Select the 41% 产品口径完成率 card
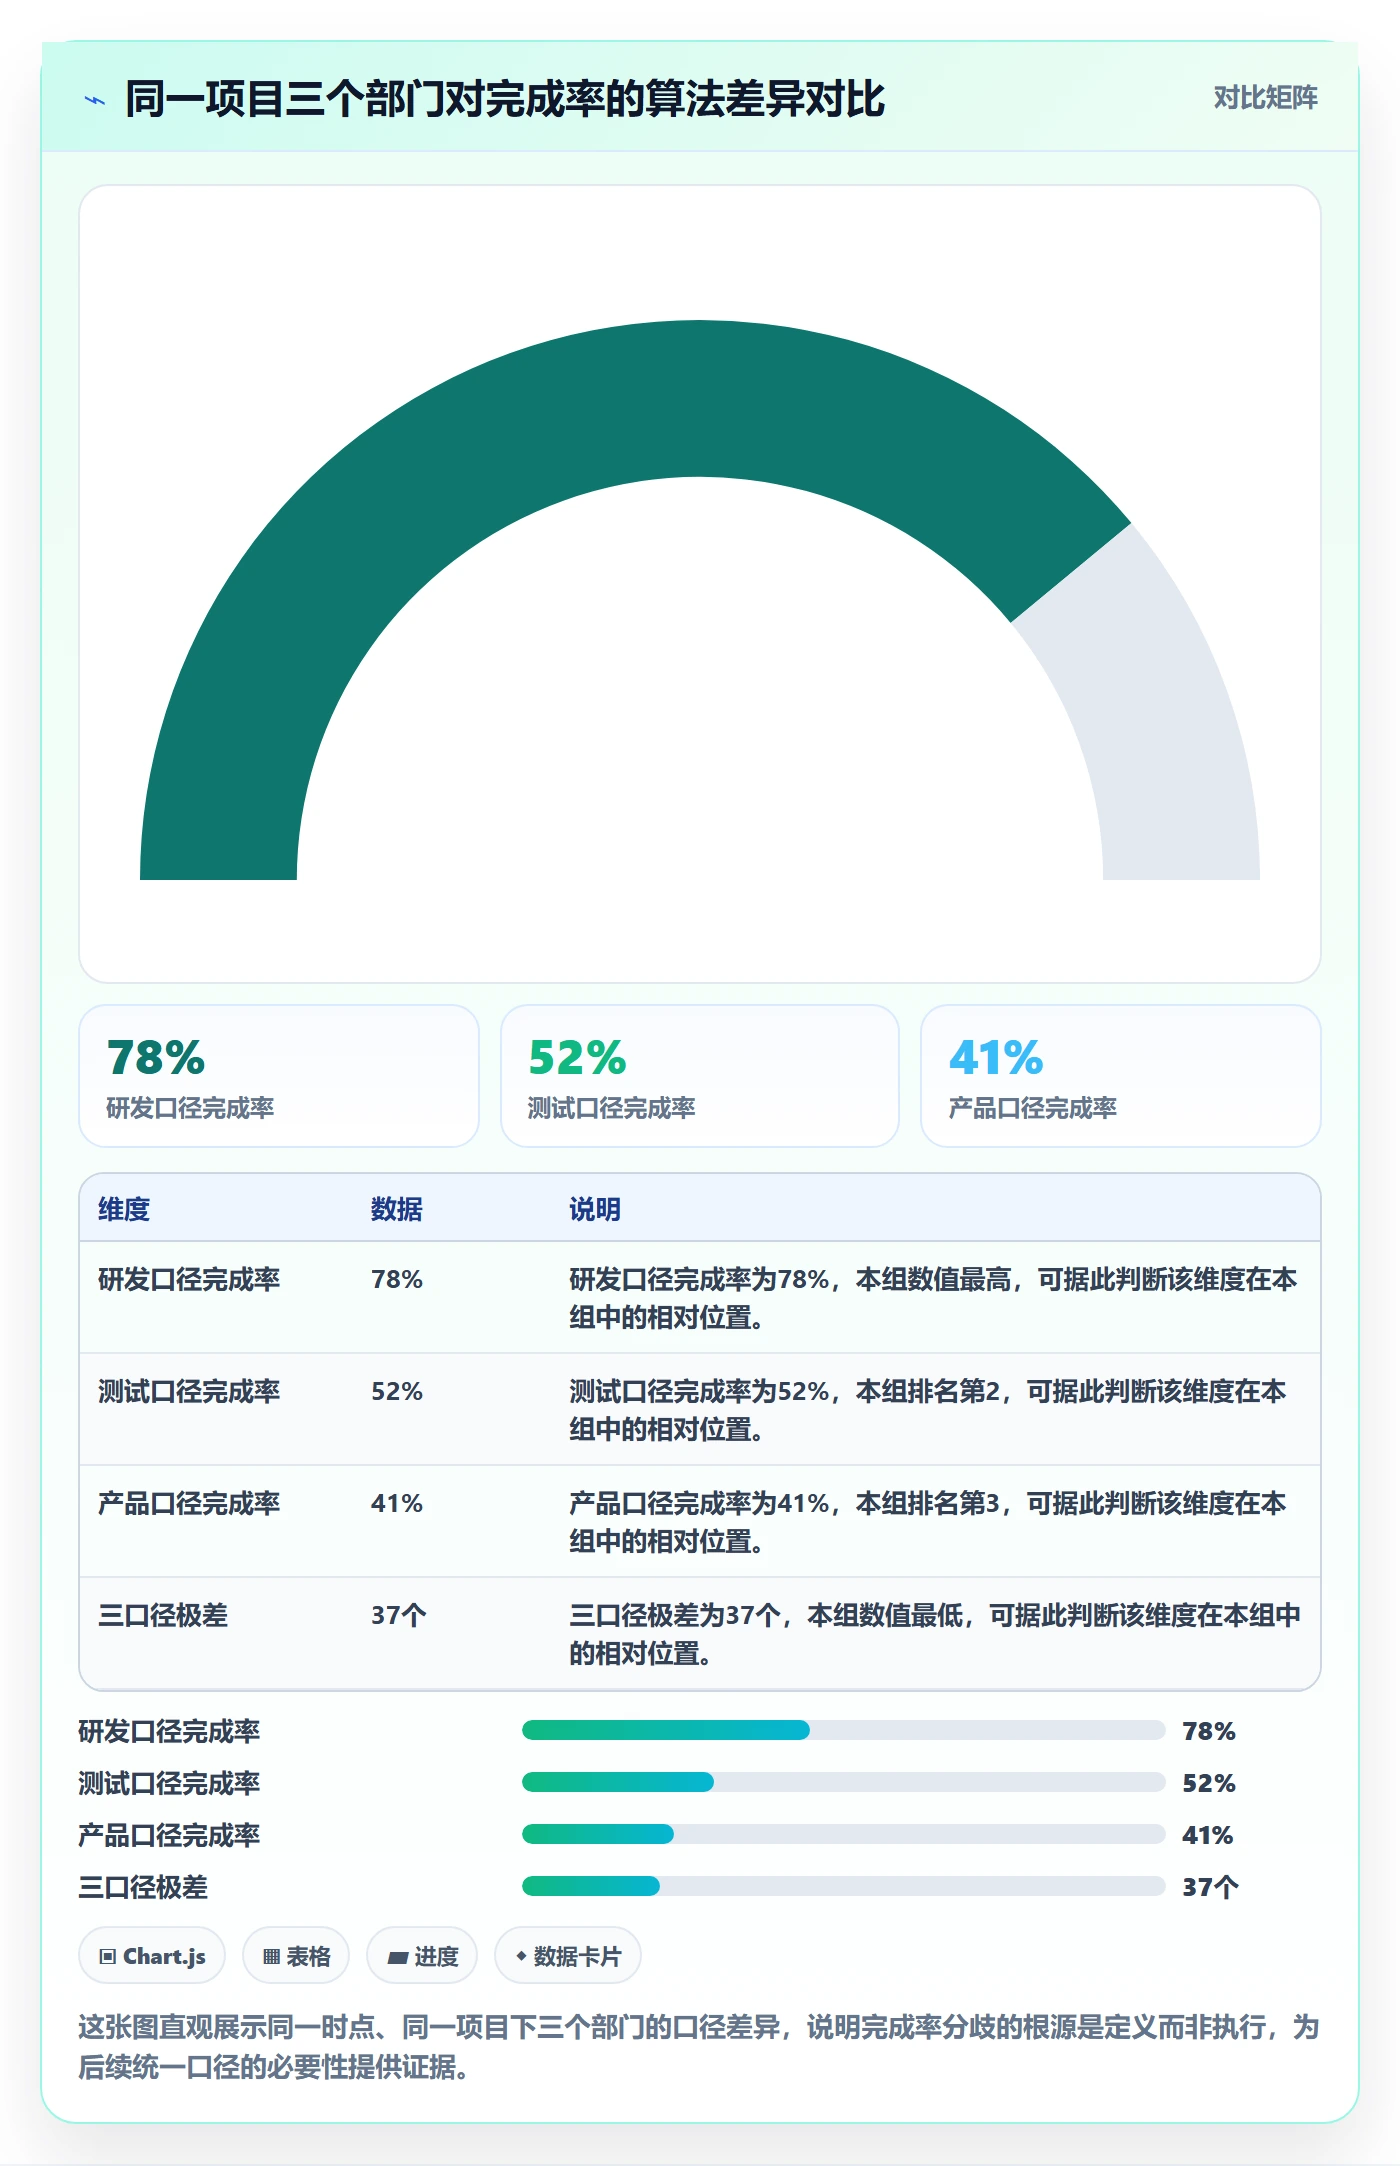This screenshot has height=2166, width=1400. [1121, 1076]
